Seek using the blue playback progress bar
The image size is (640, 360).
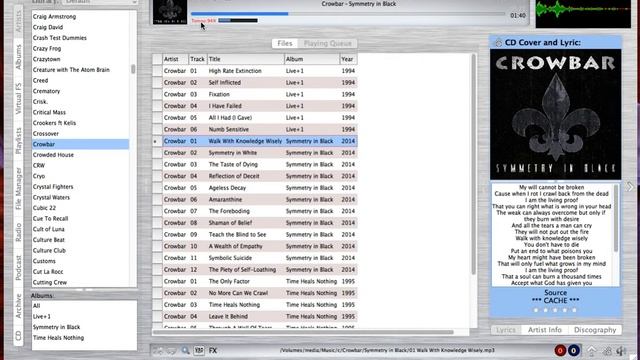[x=348, y=13]
